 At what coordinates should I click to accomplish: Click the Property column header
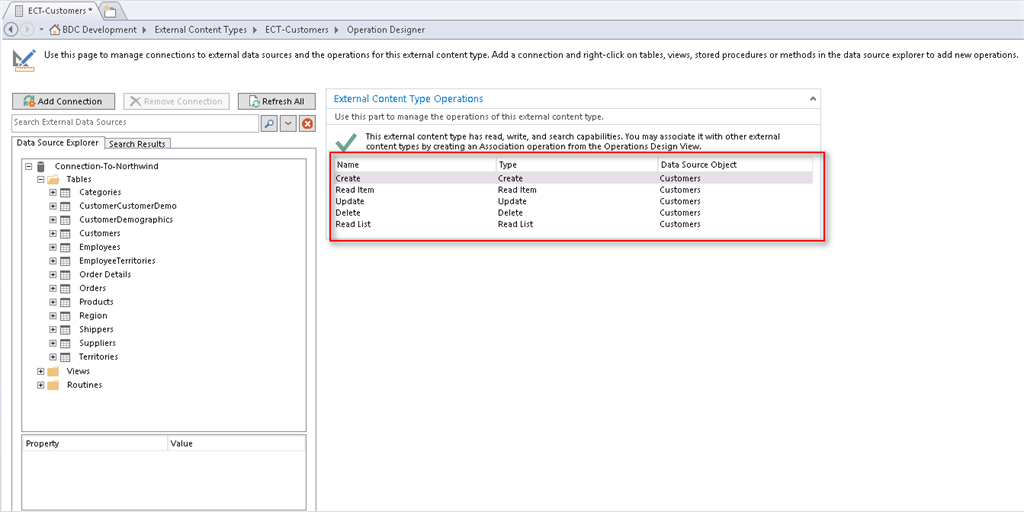[95, 443]
